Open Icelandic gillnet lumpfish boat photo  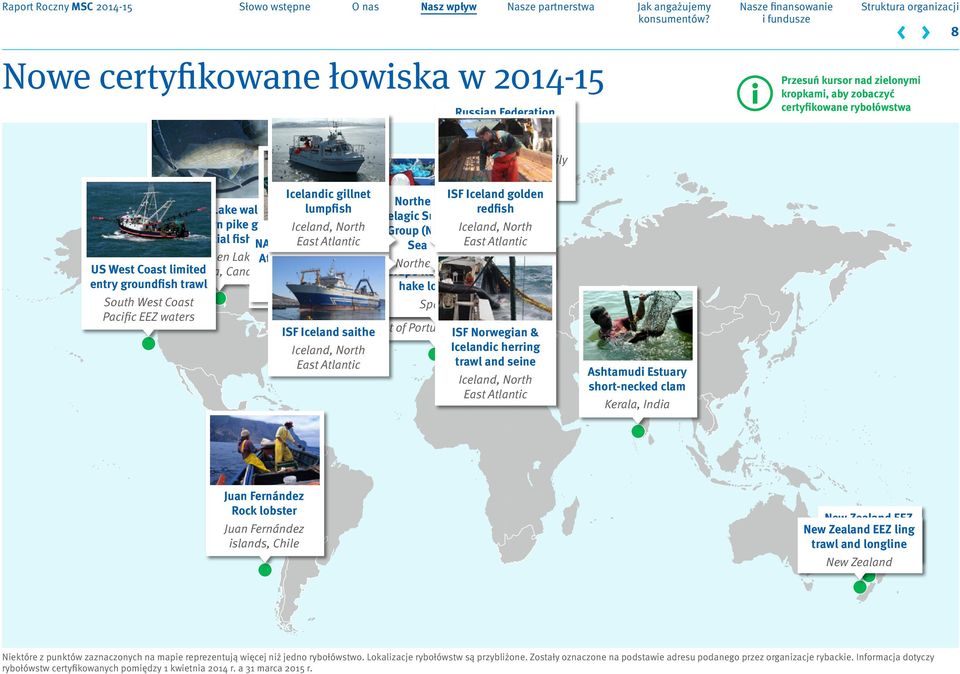[x=328, y=150]
